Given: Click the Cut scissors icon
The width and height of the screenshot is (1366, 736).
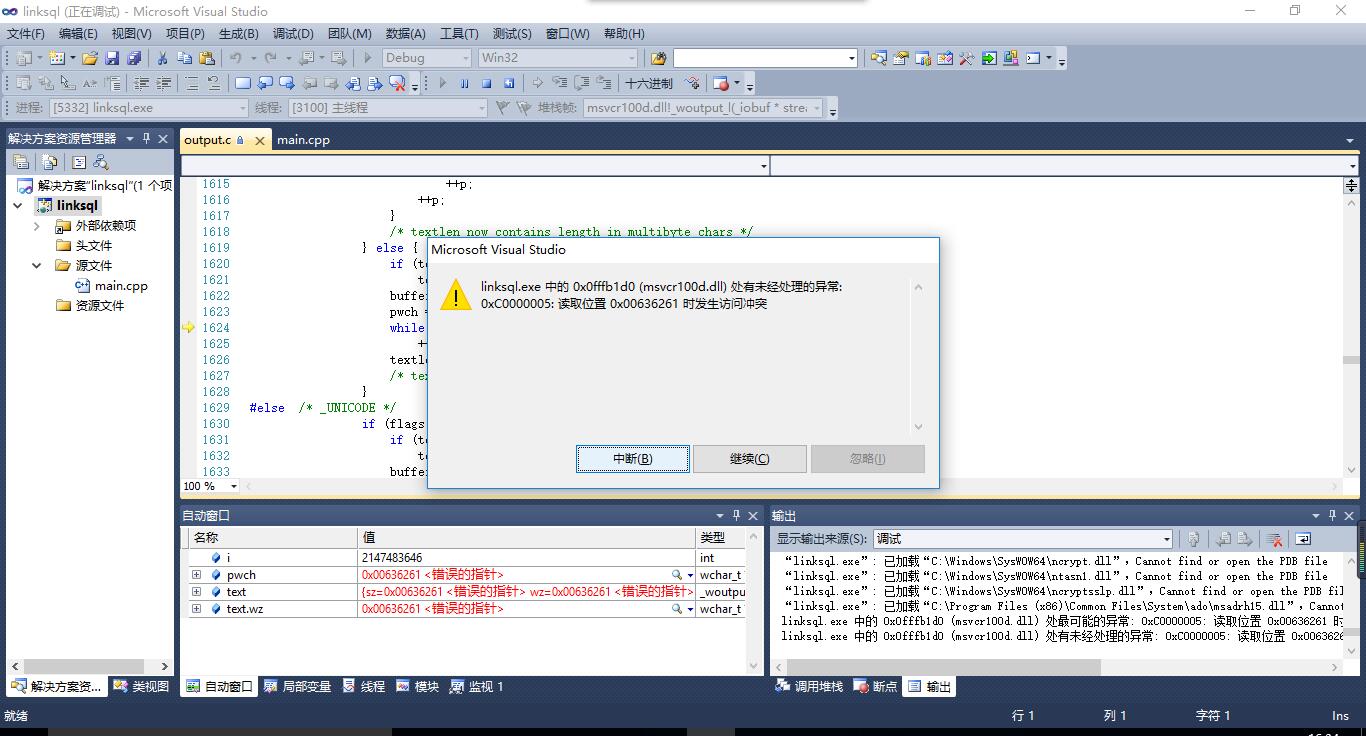Looking at the screenshot, I should pos(162,58).
